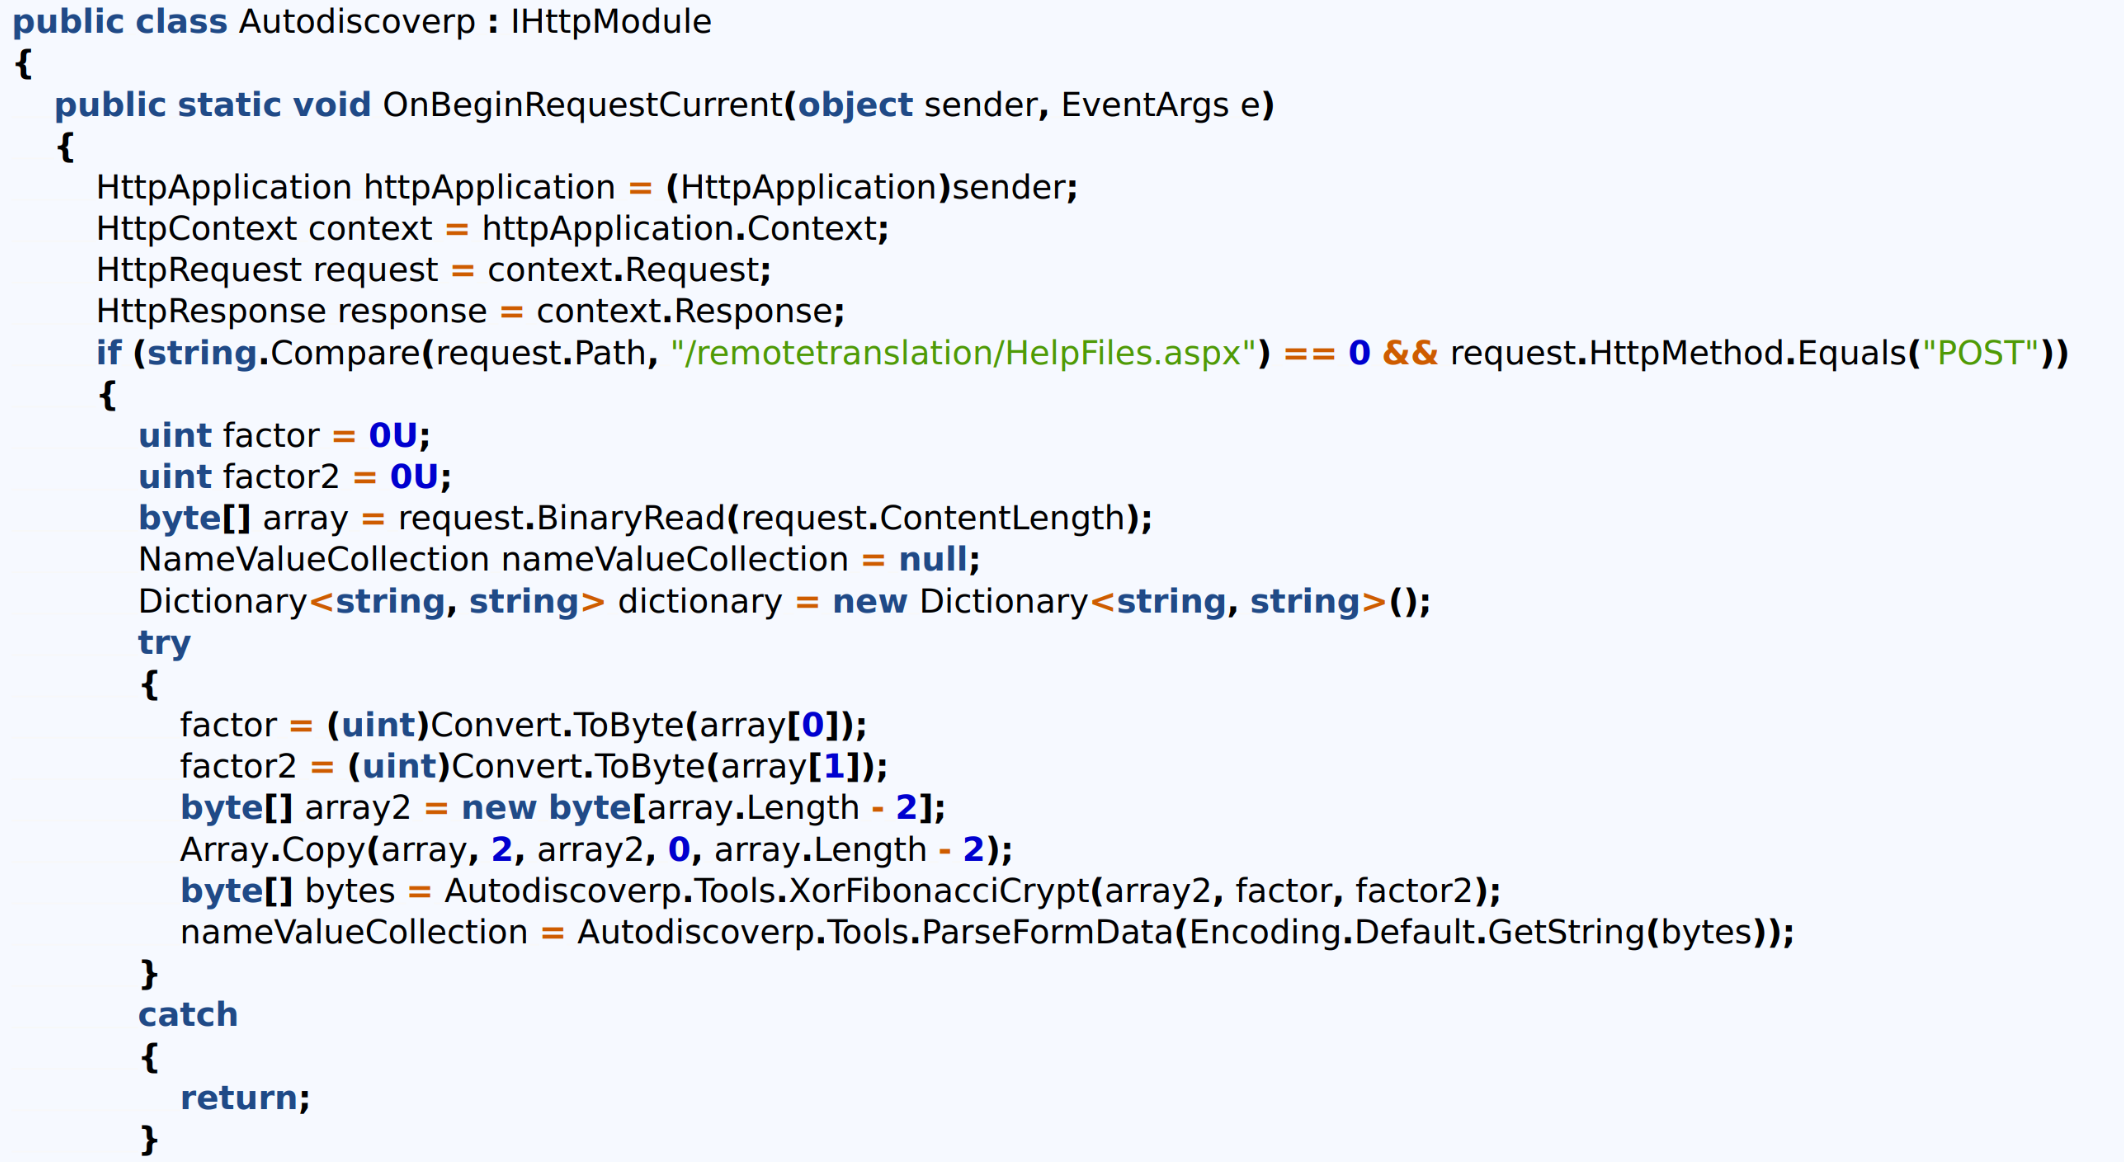Click the null keyword
This screenshot has height=1162, width=2124.
932,560
